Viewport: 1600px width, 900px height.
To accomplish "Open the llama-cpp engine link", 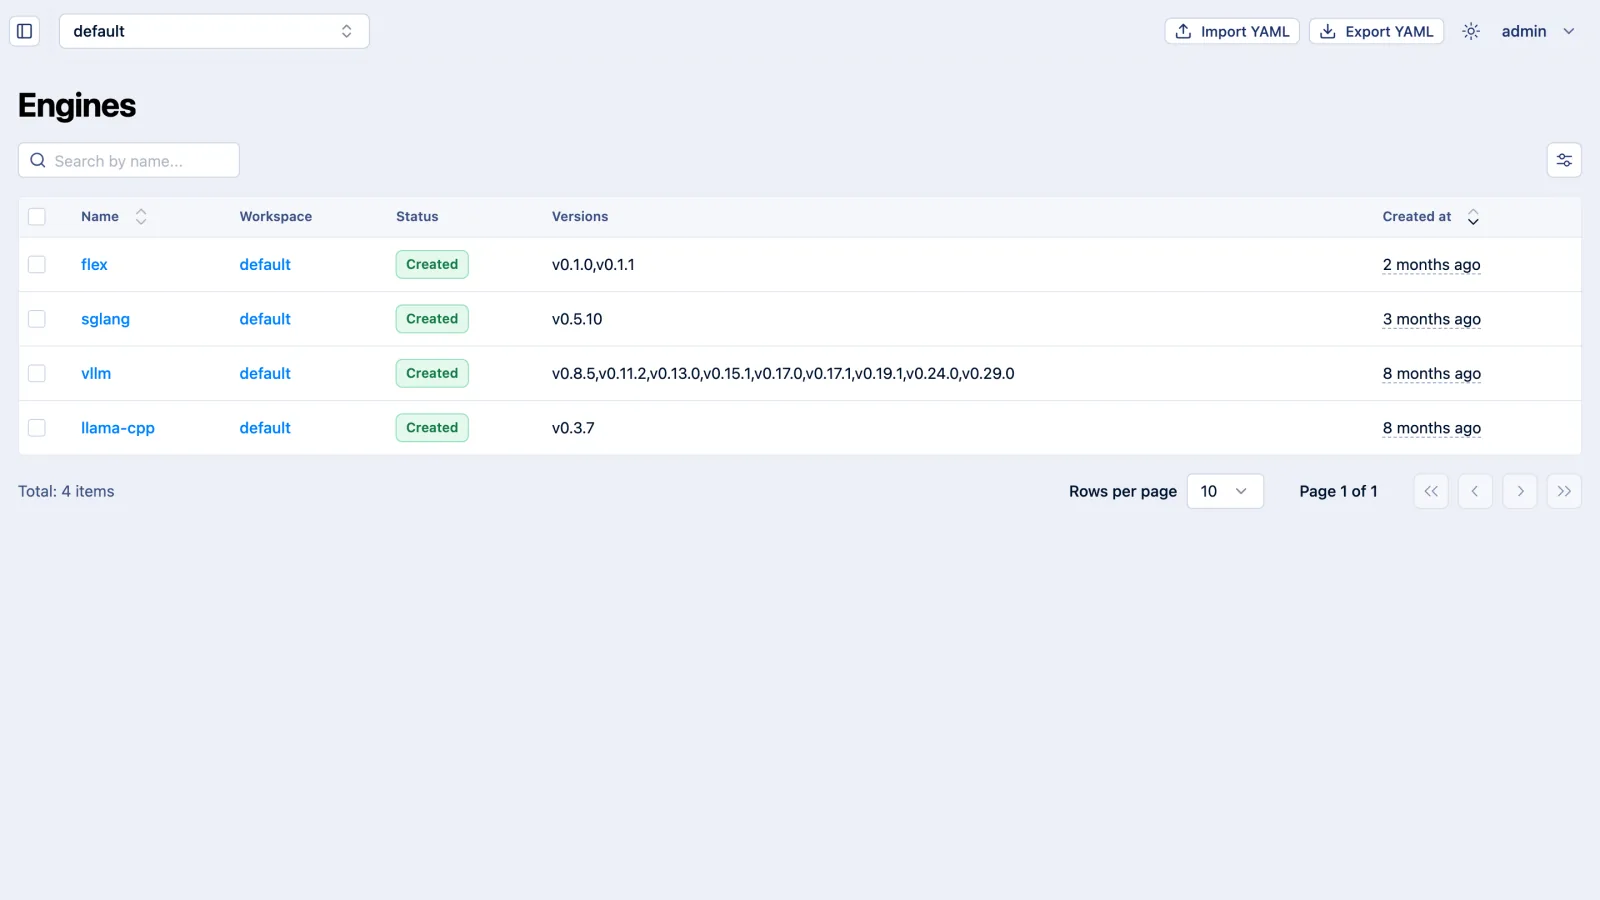I will (x=118, y=428).
